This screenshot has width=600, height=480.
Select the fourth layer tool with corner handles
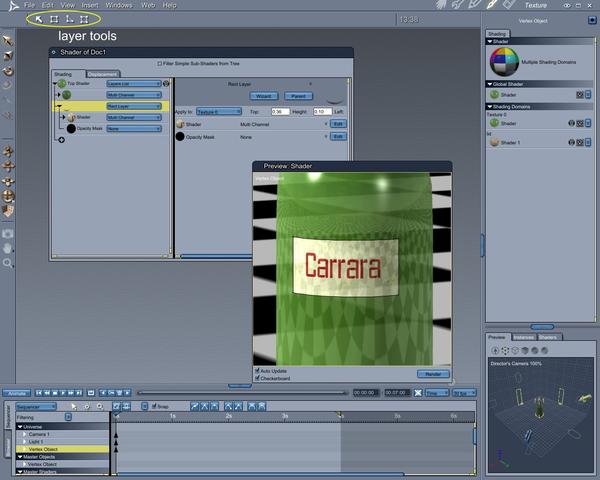click(84, 19)
